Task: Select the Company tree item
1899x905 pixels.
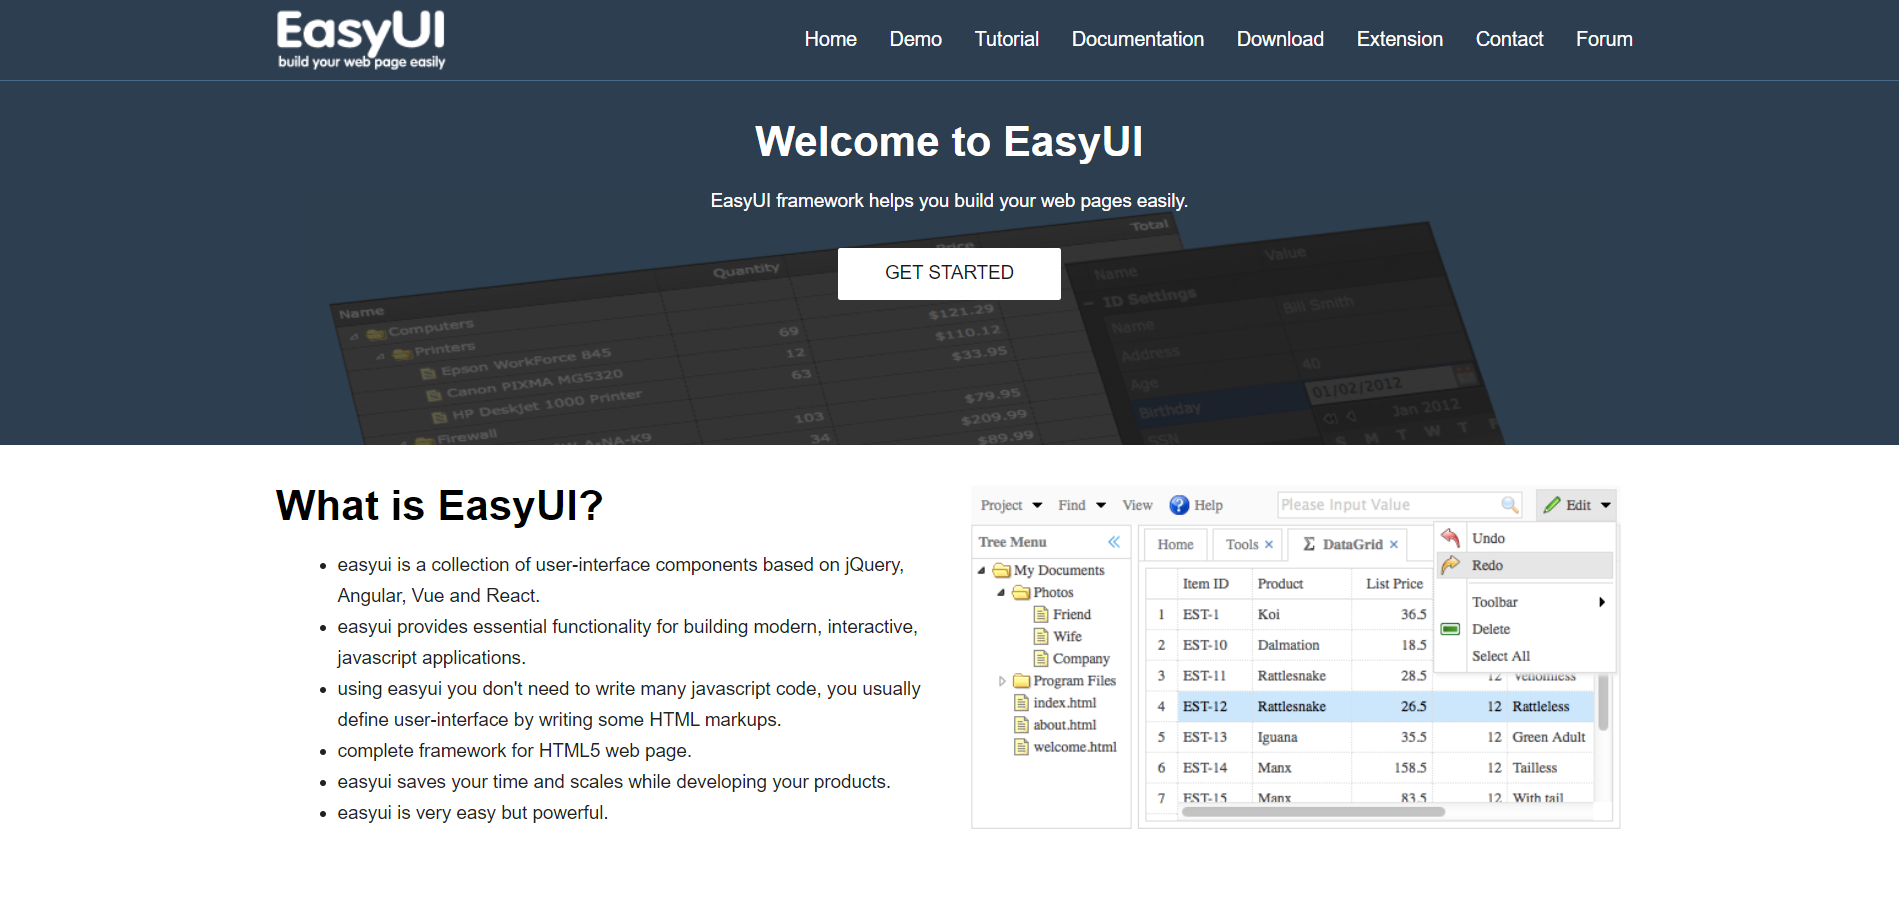Action: (1081, 658)
